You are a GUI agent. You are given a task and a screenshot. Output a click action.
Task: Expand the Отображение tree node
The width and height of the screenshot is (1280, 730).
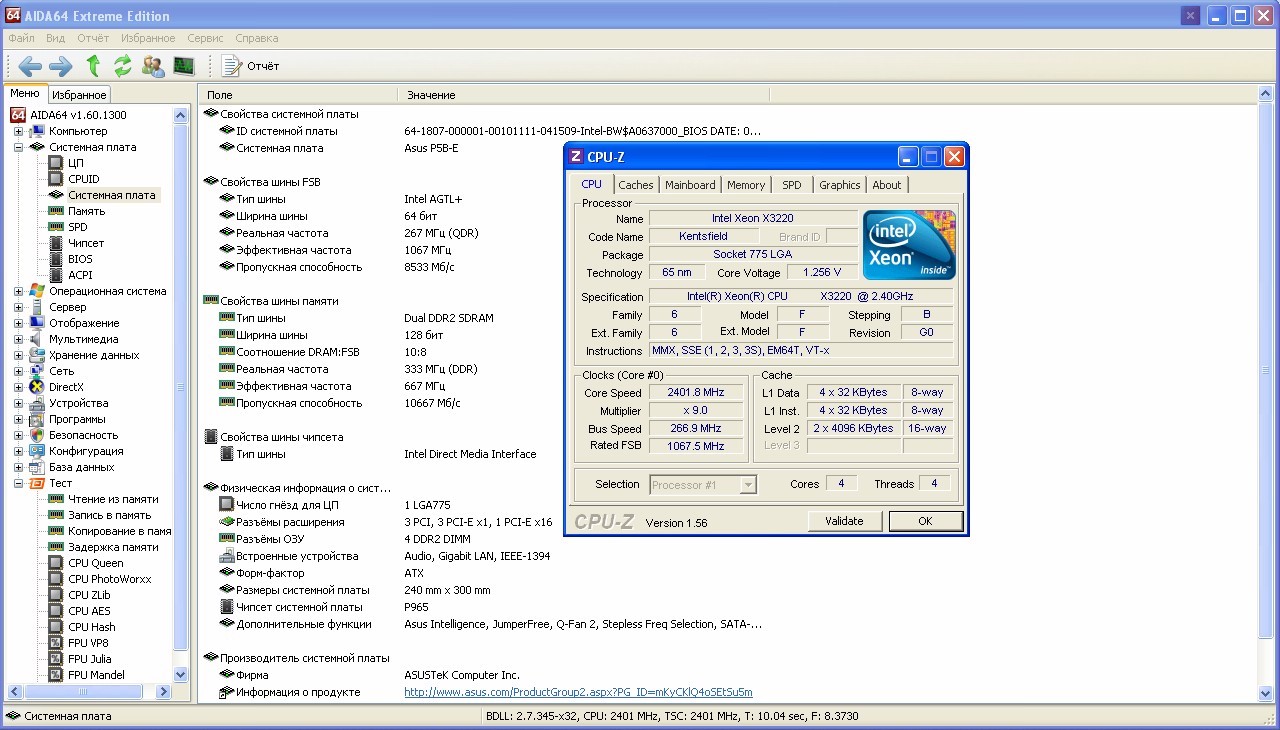pyautogui.click(x=18, y=323)
